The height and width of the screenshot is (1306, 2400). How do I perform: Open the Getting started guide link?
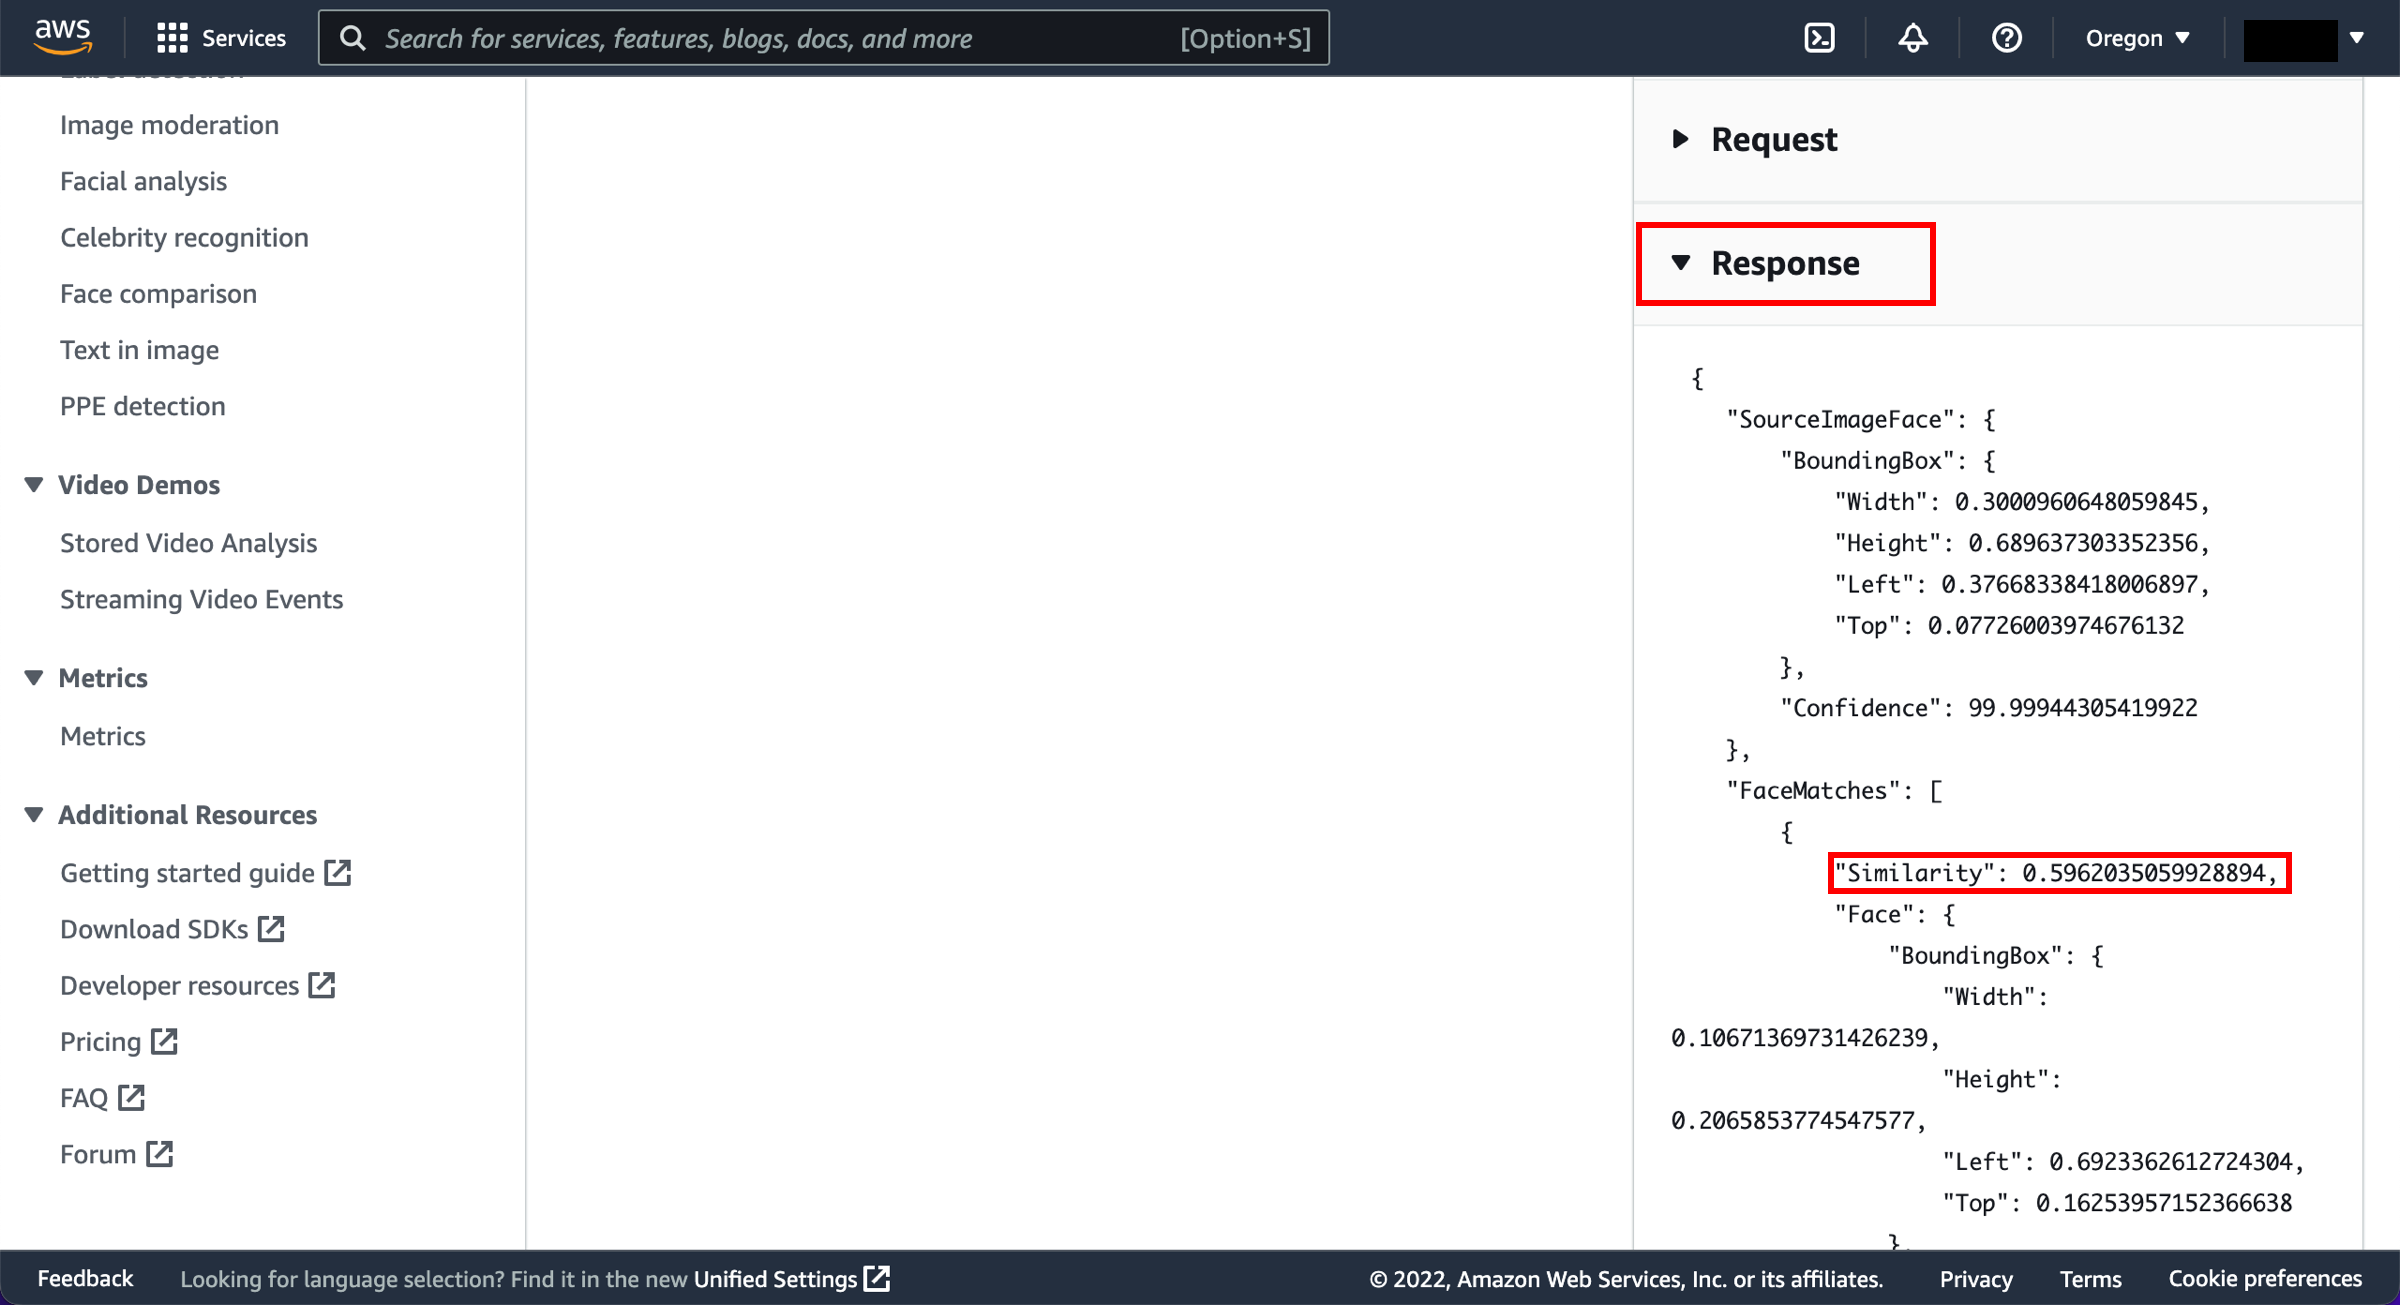click(185, 873)
